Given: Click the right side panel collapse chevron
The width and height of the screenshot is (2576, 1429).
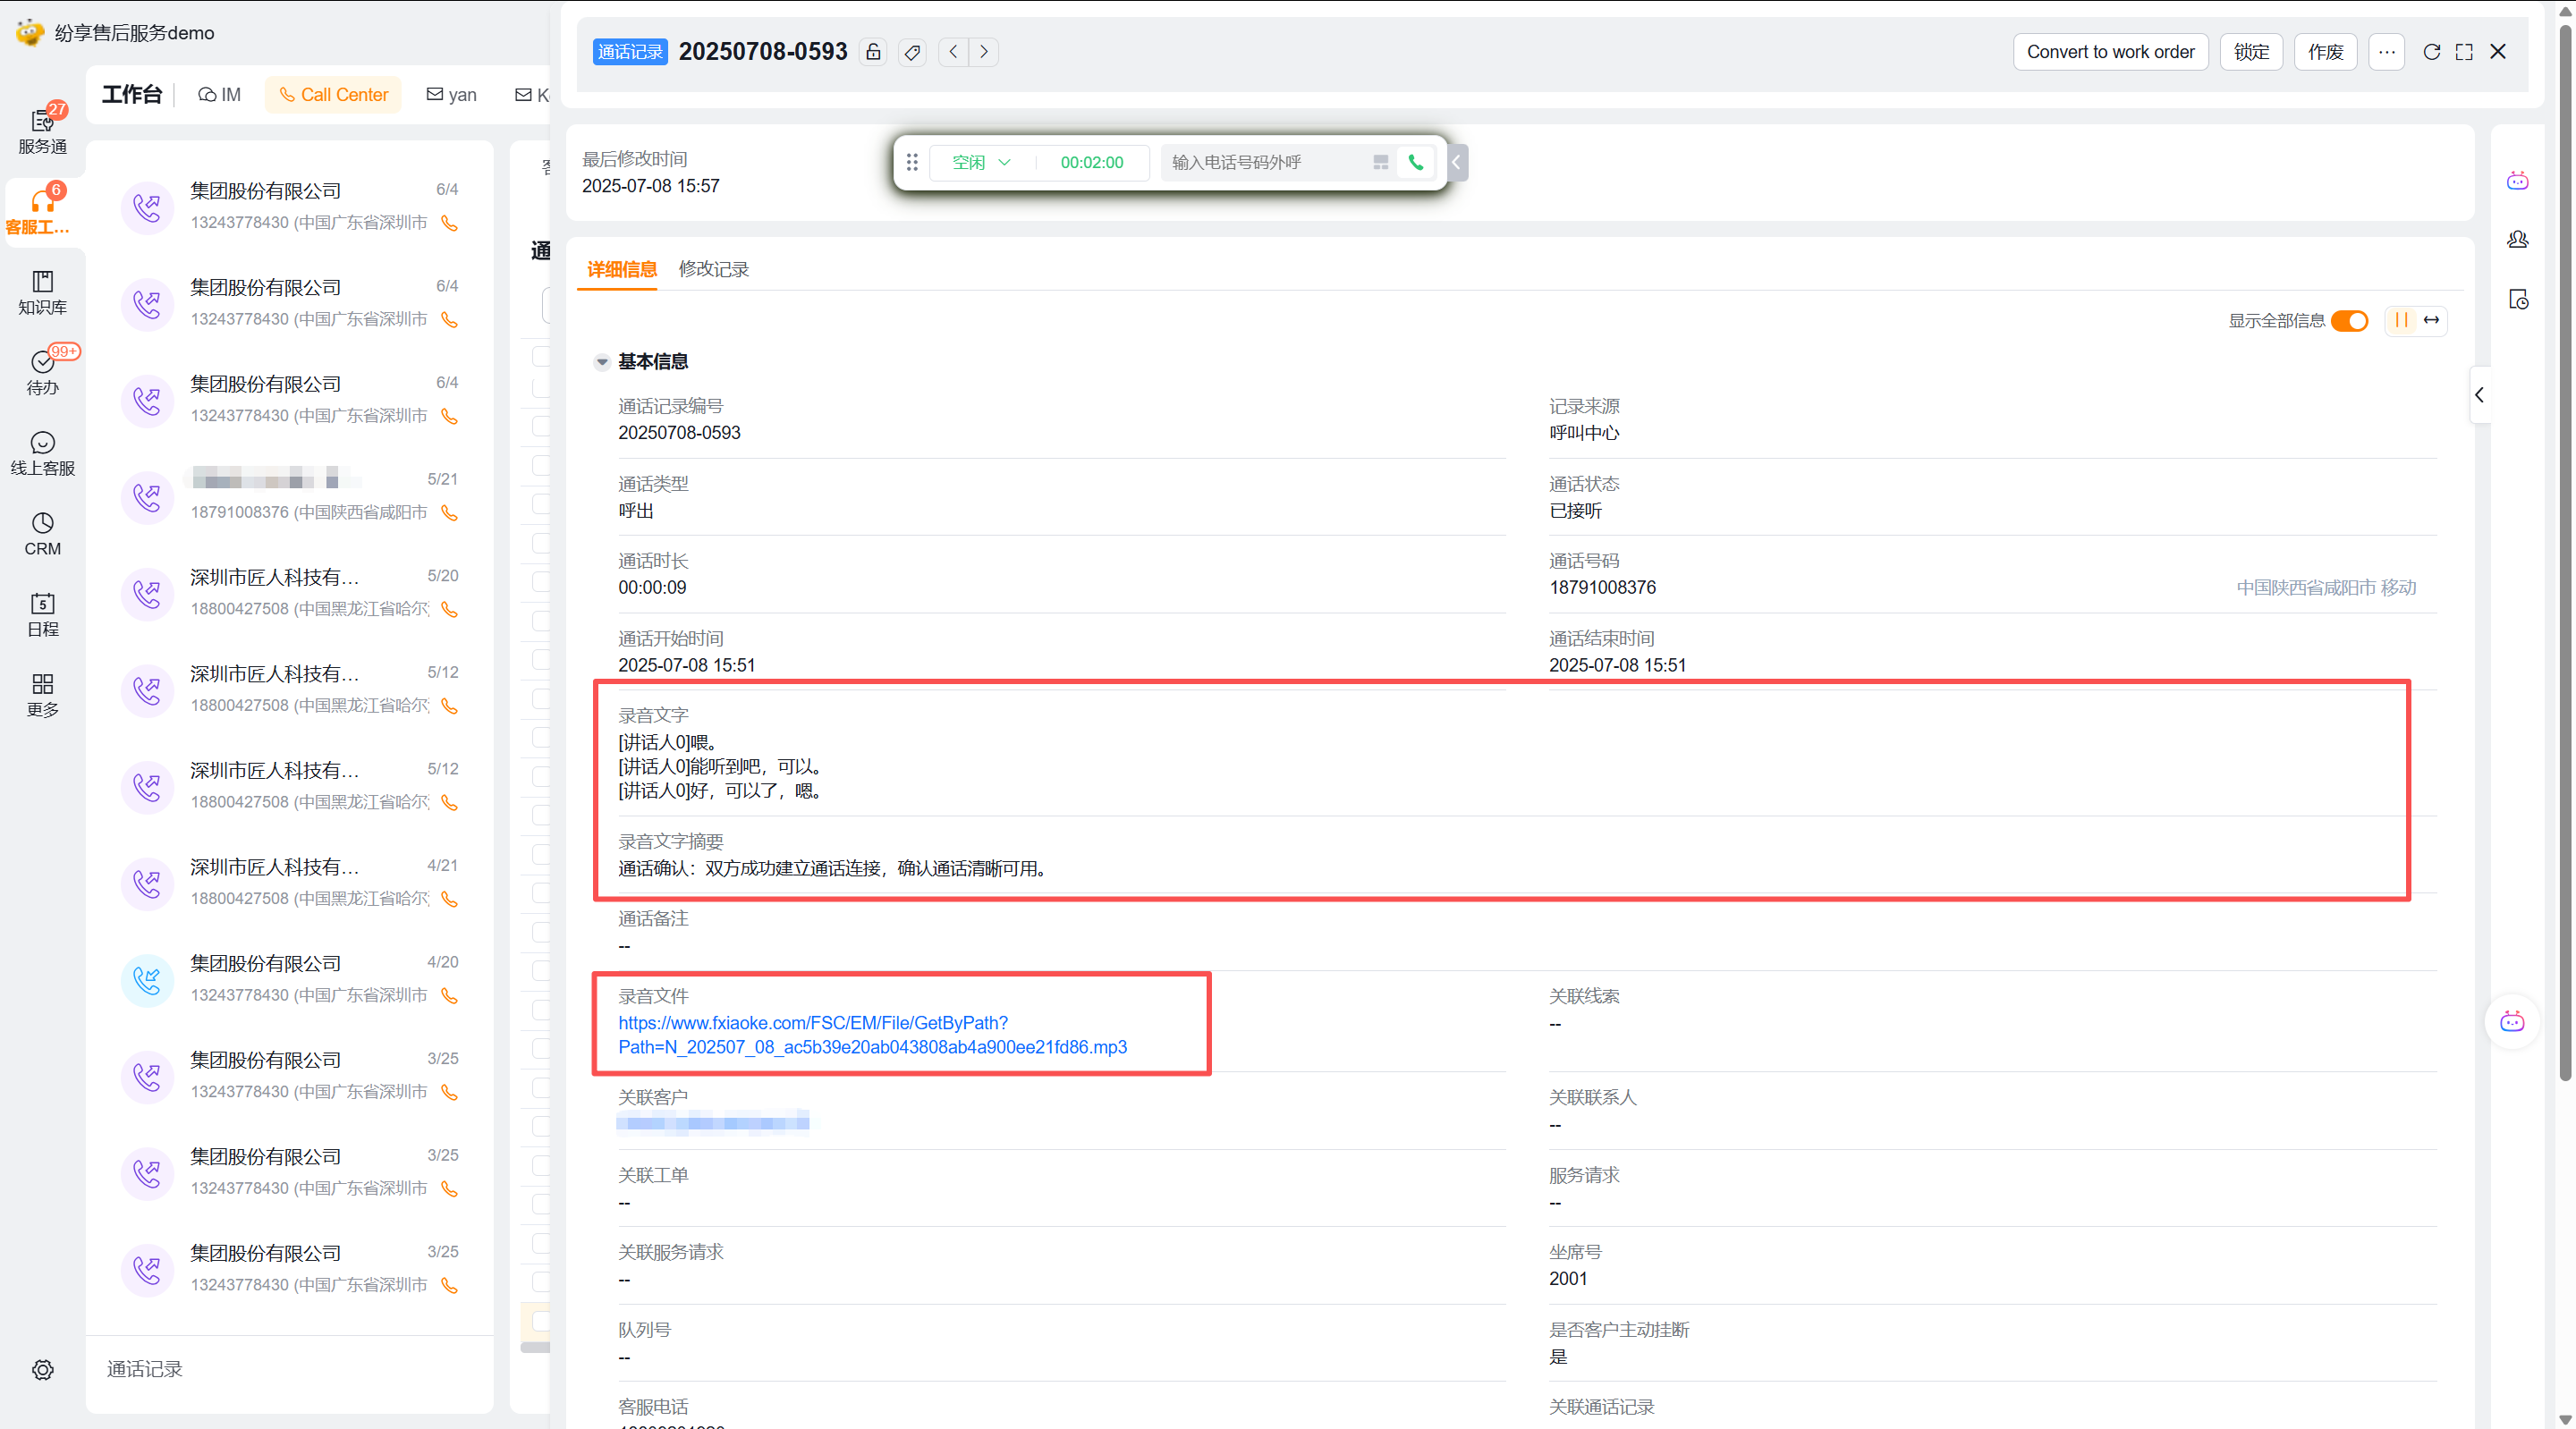Looking at the screenshot, I should point(2479,395).
